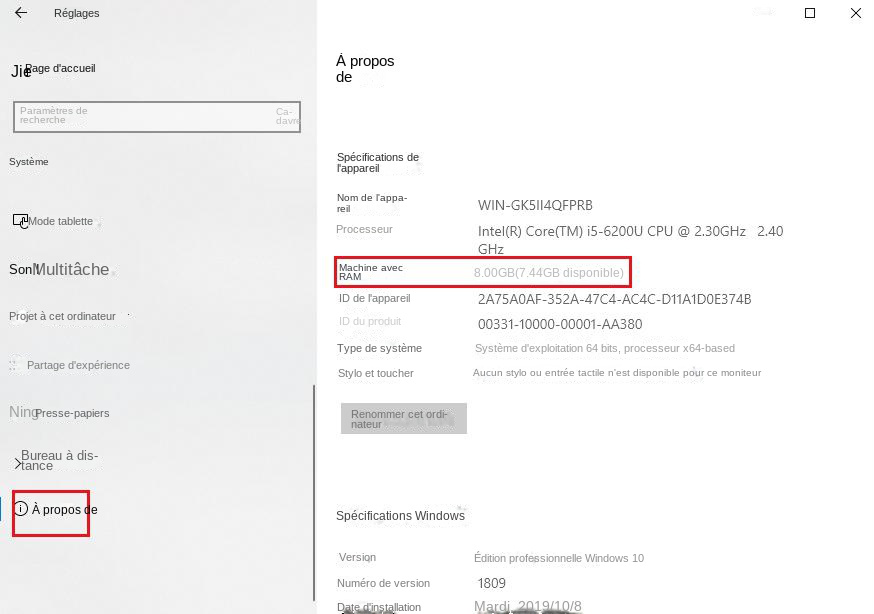
Task: Click the product ID 00331-10000-00001-AA380
Action: pos(560,324)
